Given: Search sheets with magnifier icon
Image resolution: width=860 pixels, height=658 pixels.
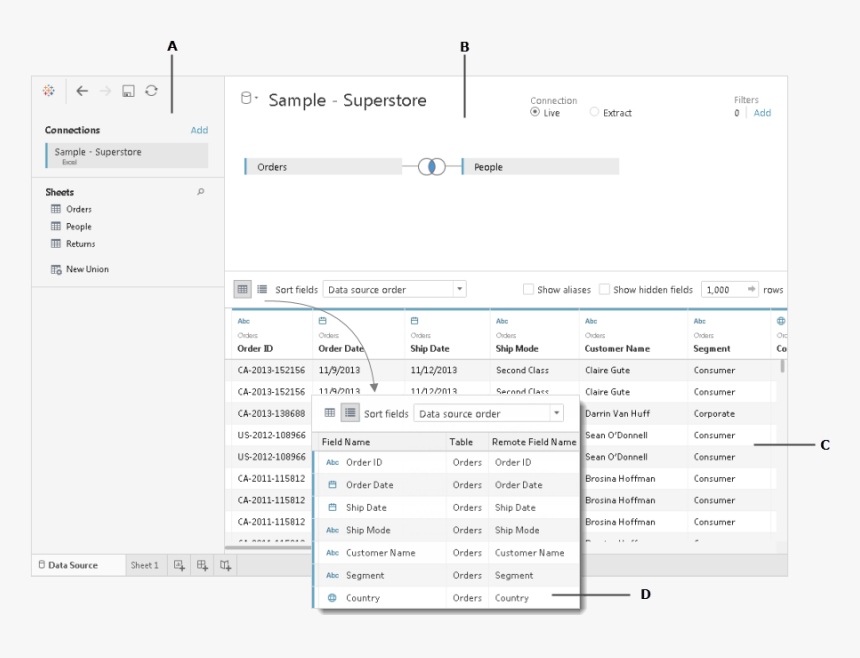Looking at the screenshot, I should pos(201,191).
